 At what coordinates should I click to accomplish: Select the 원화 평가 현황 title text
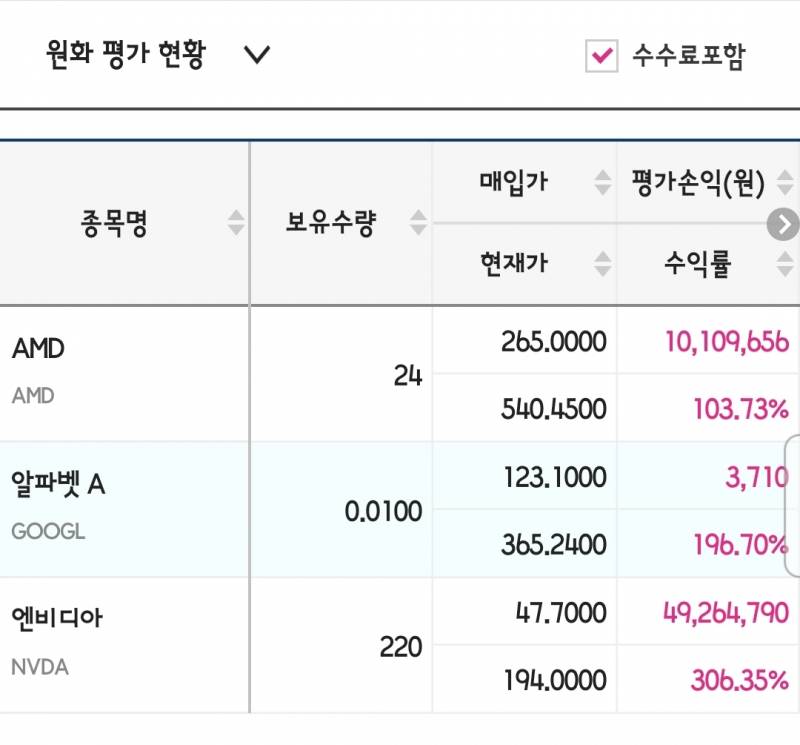coord(126,54)
